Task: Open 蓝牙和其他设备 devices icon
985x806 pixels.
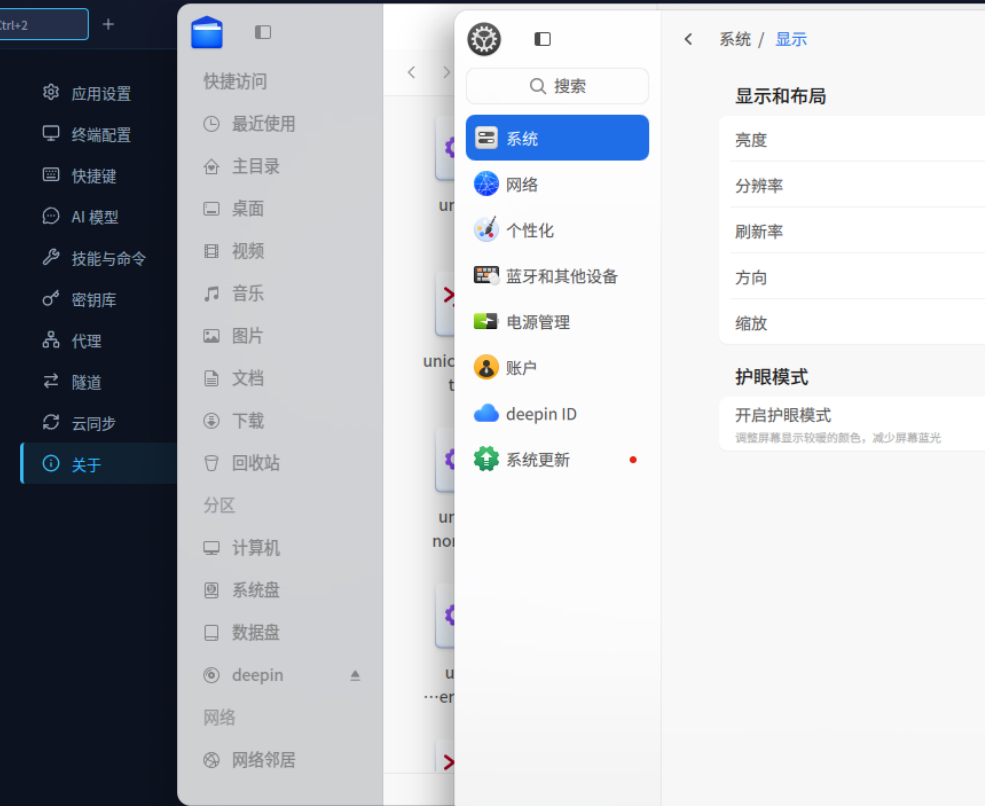Action: coord(486,275)
